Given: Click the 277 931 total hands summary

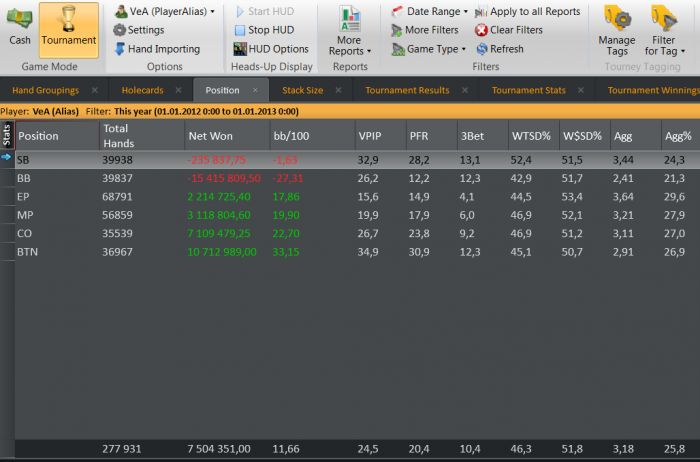Looking at the screenshot, I should click(x=121, y=449).
